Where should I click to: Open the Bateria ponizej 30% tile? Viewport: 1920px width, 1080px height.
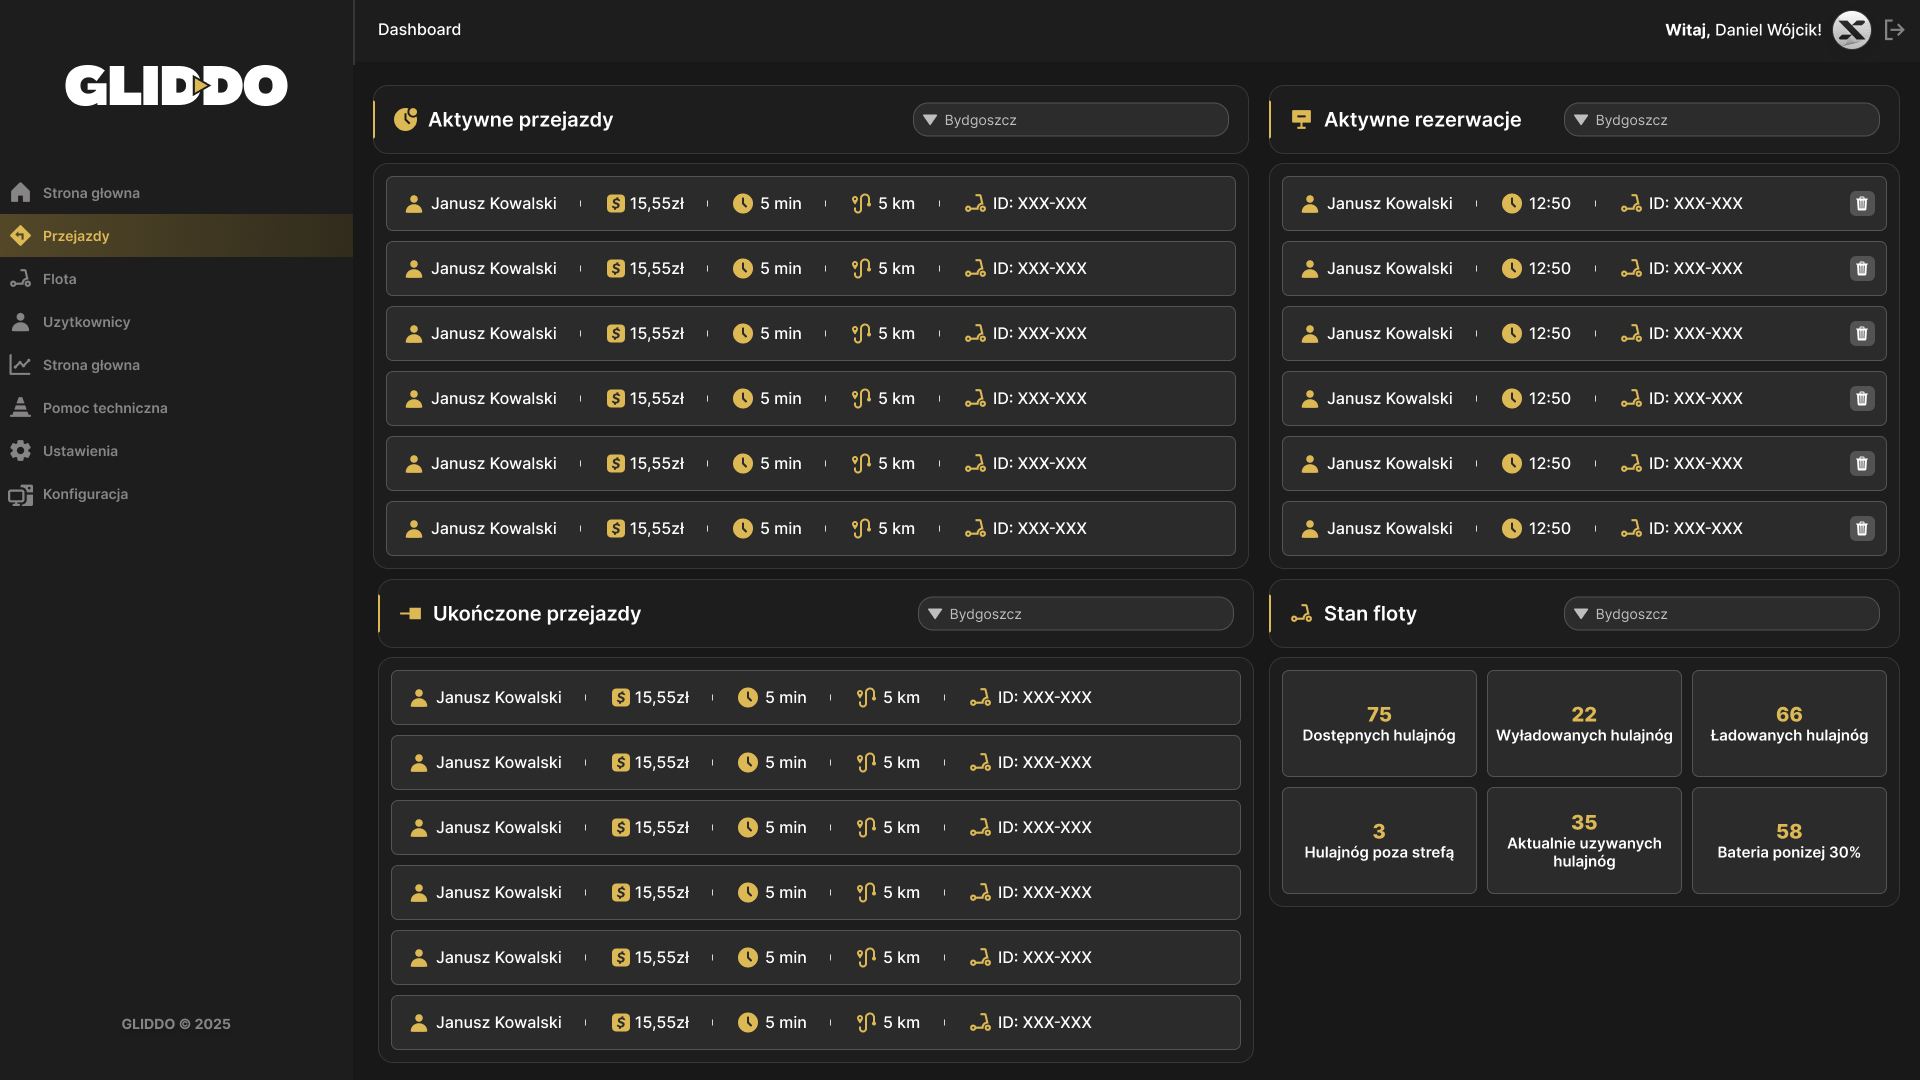pos(1788,841)
